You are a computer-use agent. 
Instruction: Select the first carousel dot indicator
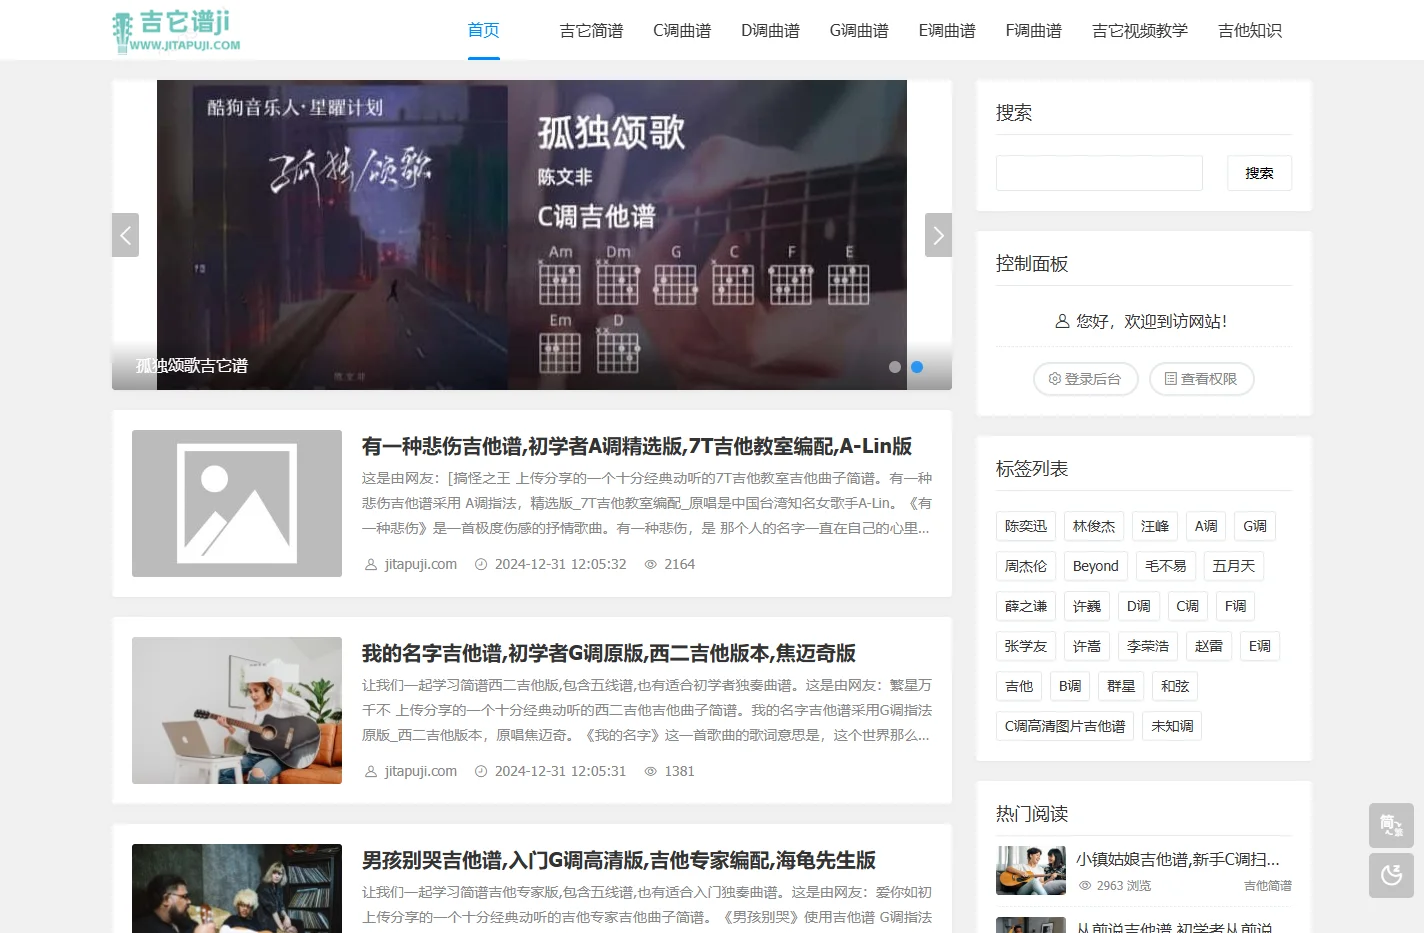click(895, 367)
